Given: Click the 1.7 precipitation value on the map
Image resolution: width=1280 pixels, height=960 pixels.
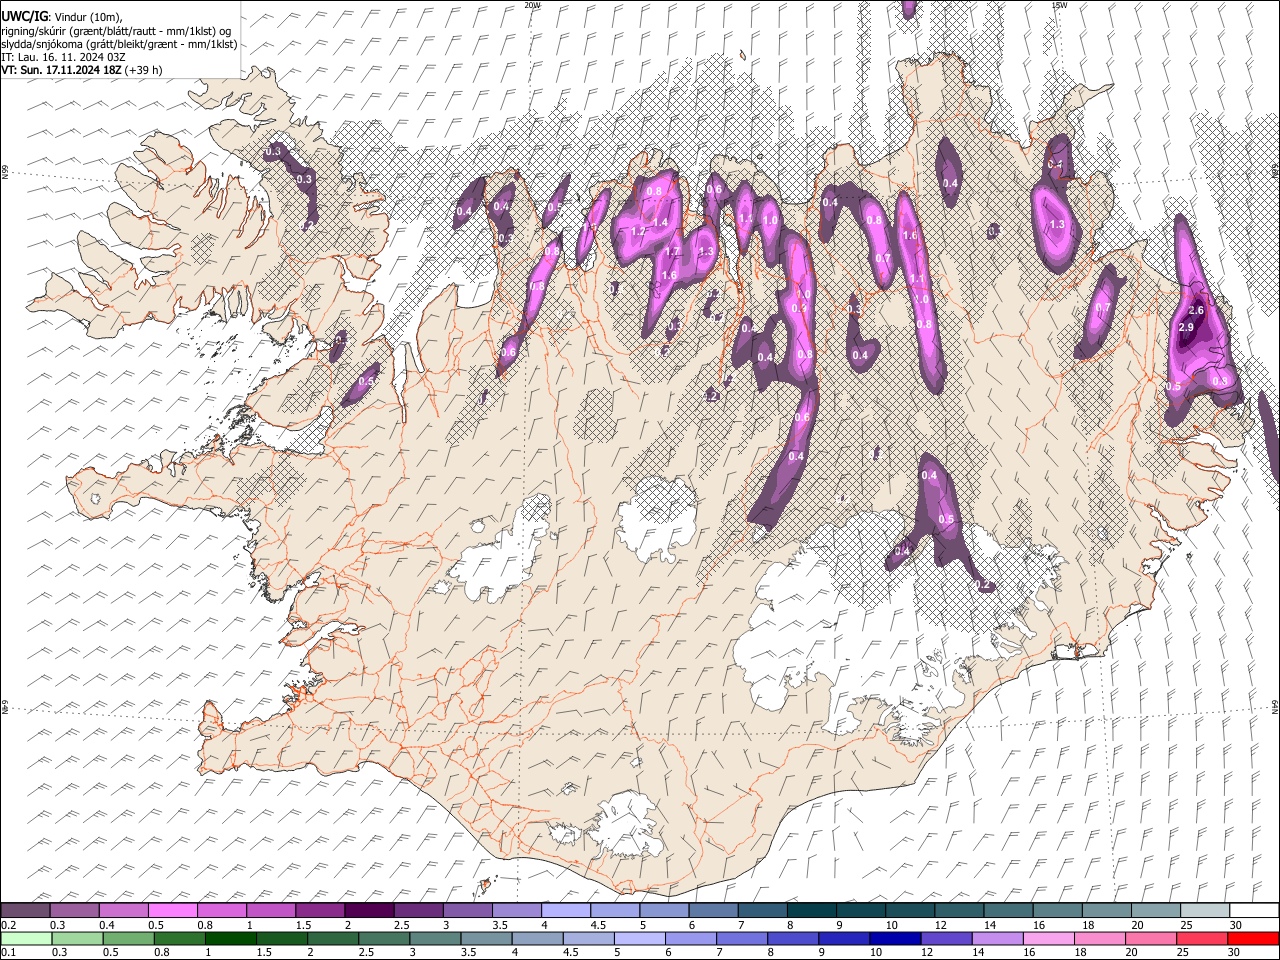Looking at the screenshot, I should pyautogui.click(x=673, y=252).
